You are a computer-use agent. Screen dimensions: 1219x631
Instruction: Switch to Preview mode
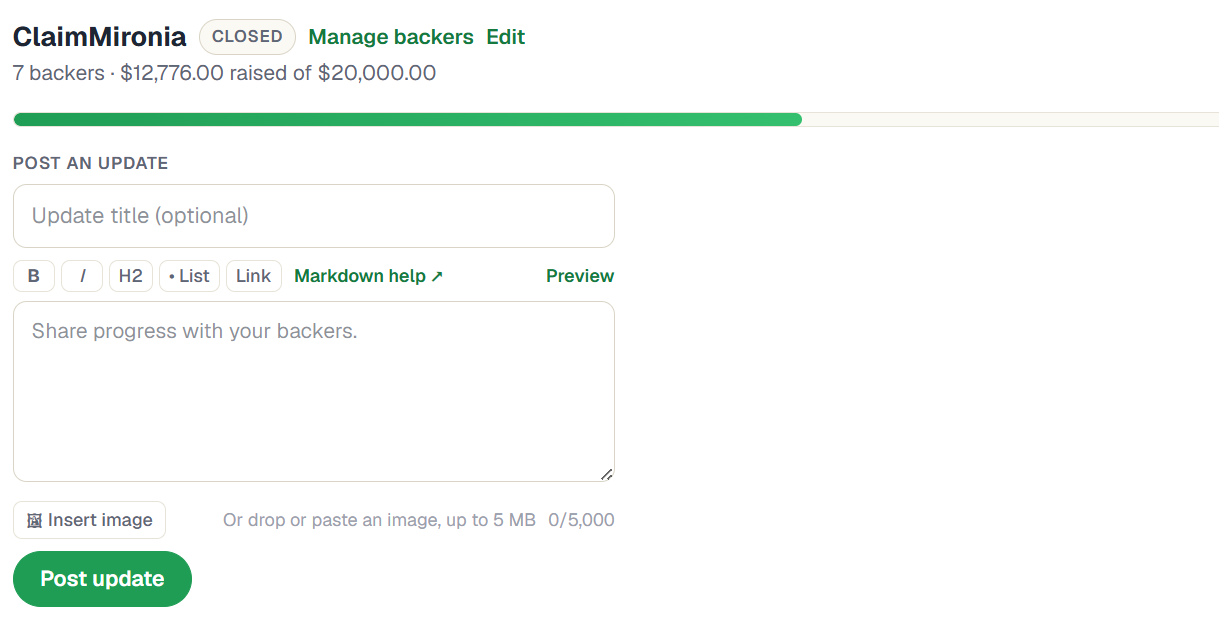[x=580, y=276]
